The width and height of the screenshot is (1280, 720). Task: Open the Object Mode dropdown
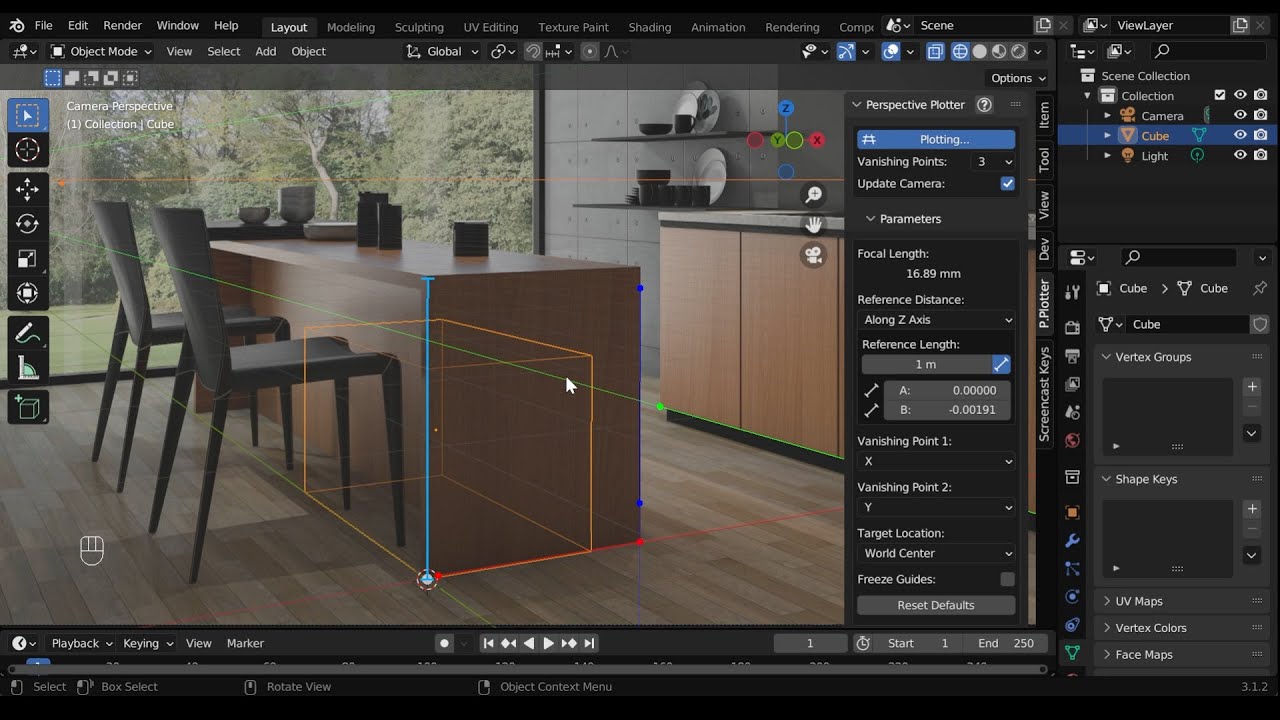pos(101,51)
